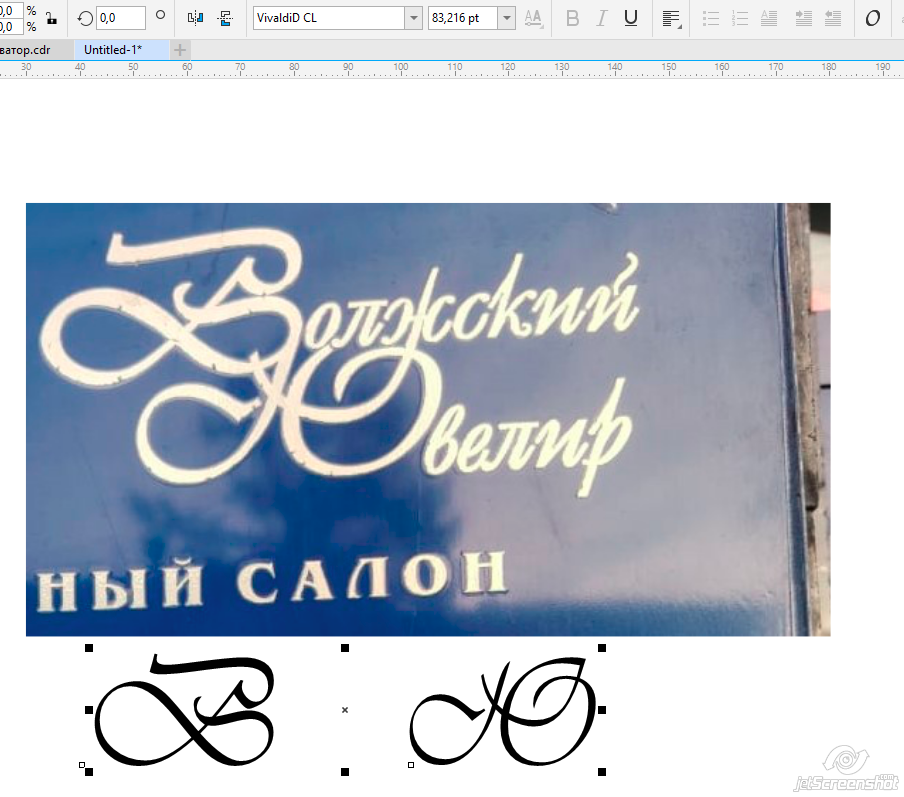This screenshot has height=797, width=904.
Task: Click the VivaldiD CL font name field
Action: click(329, 18)
